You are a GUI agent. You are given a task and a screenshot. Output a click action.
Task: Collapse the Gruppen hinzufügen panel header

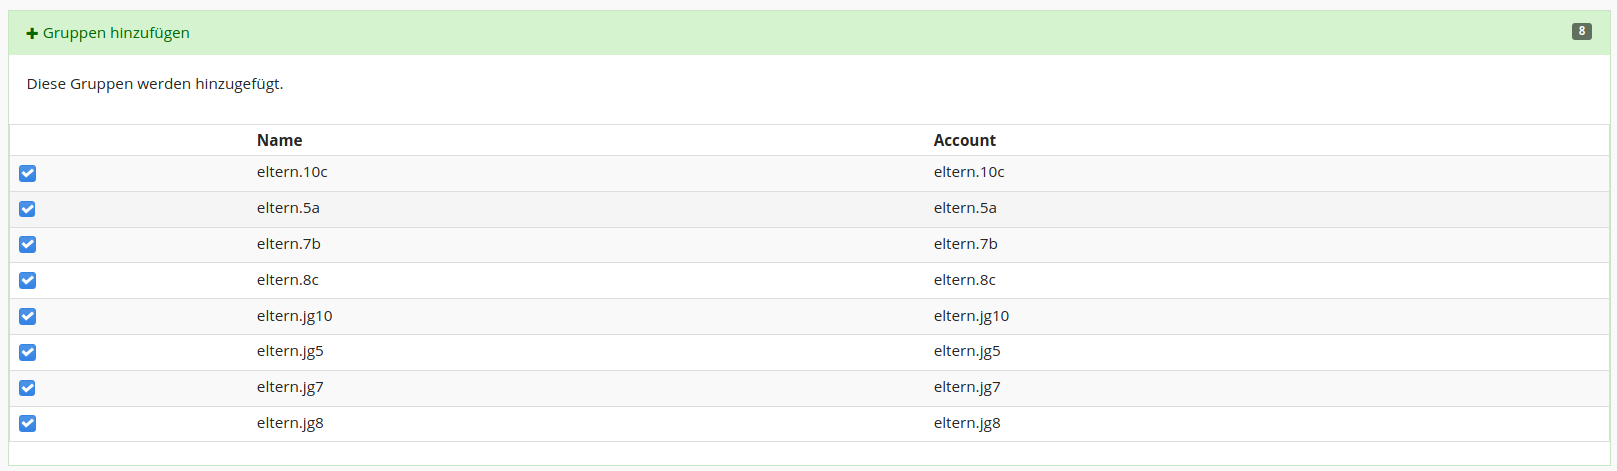coord(116,33)
